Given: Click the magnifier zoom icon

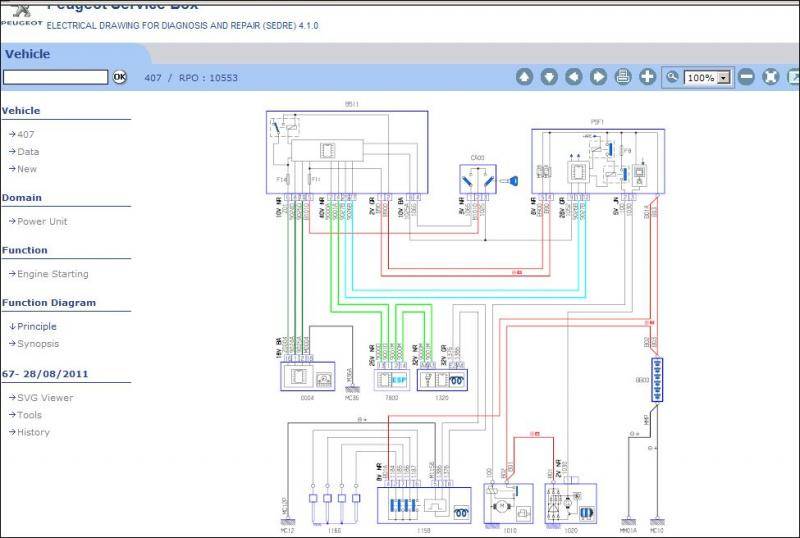Looking at the screenshot, I should point(673,77).
